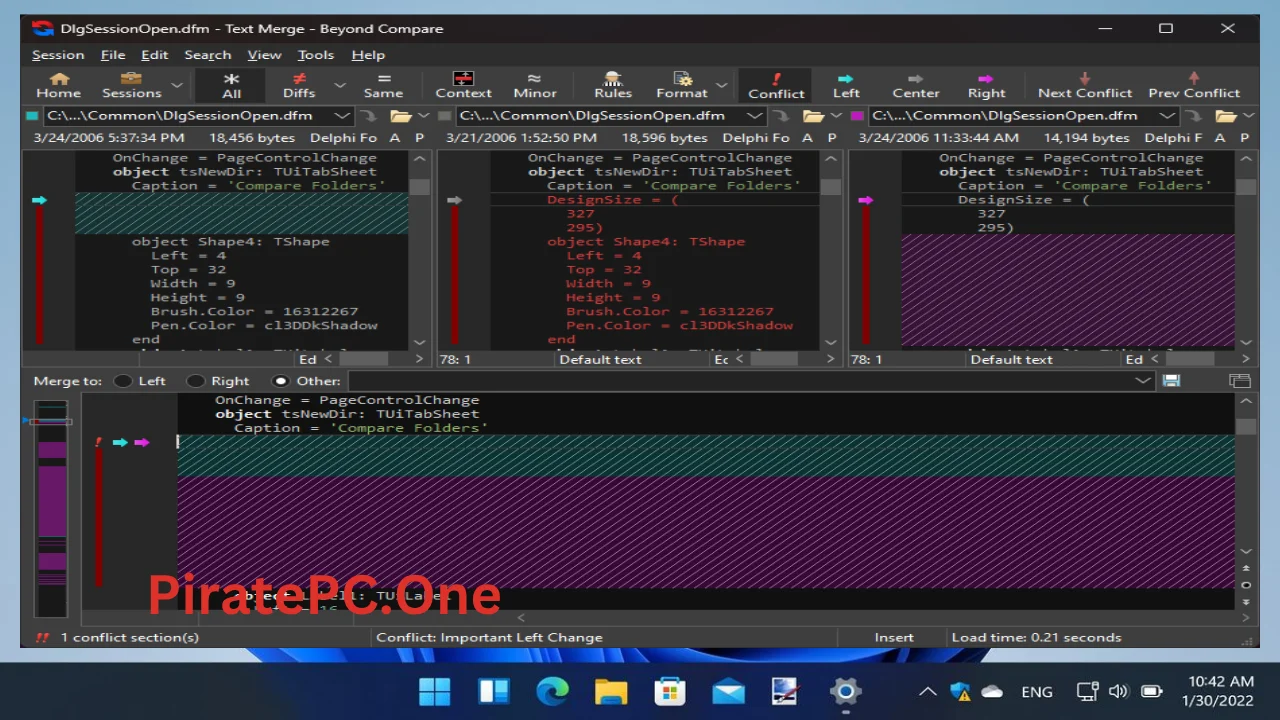Open the Session menu
Viewport: 1280px width, 720px height.
click(58, 55)
